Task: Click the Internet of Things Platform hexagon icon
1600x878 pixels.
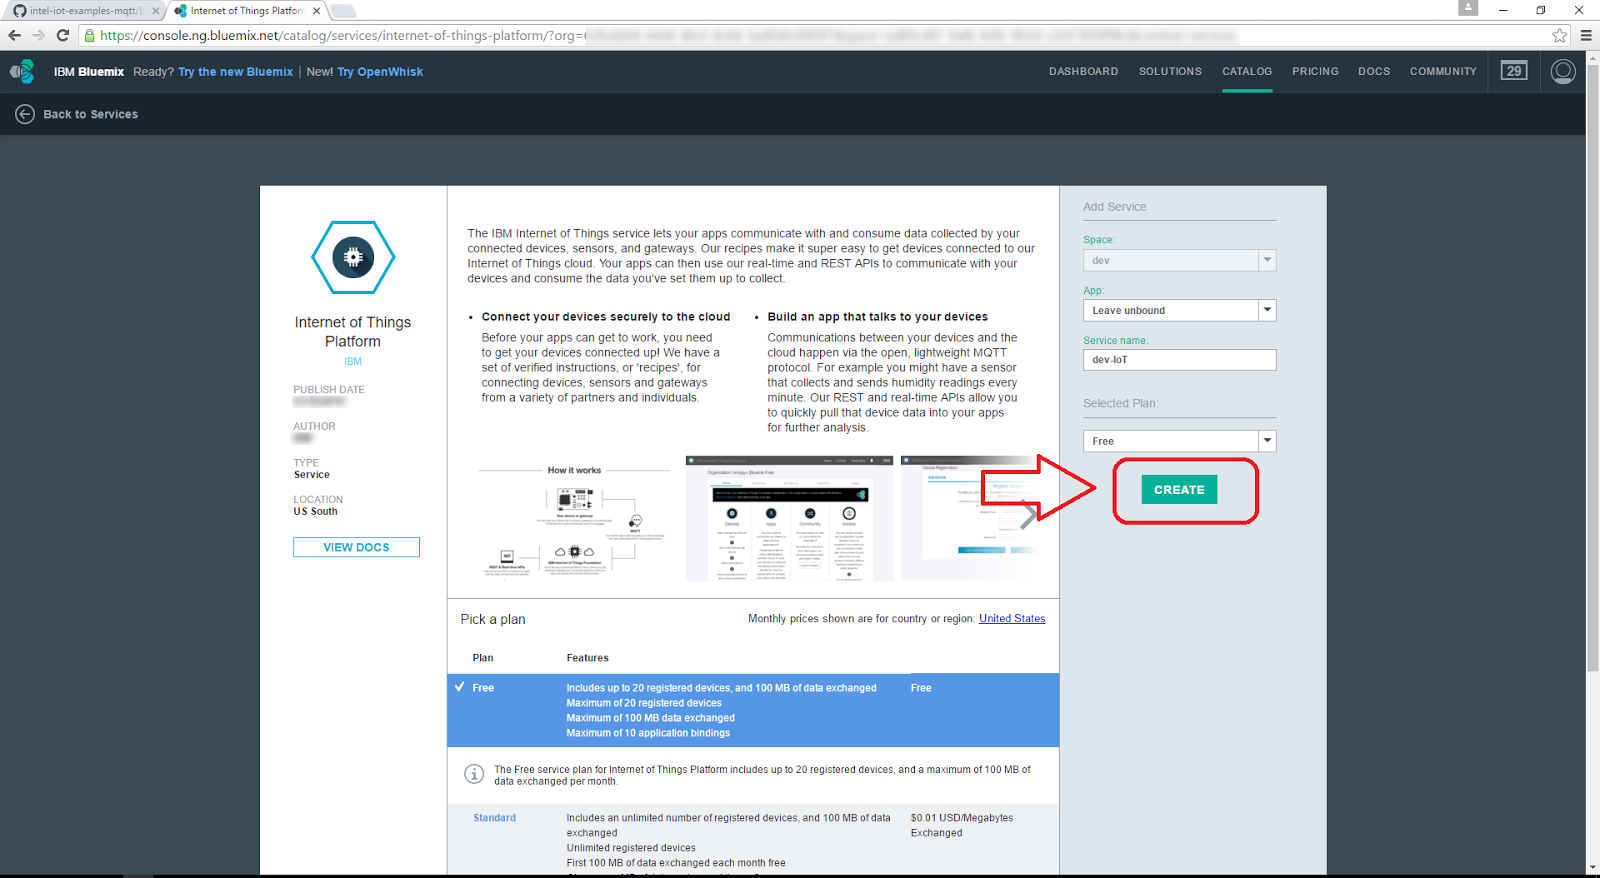Action: [x=353, y=257]
